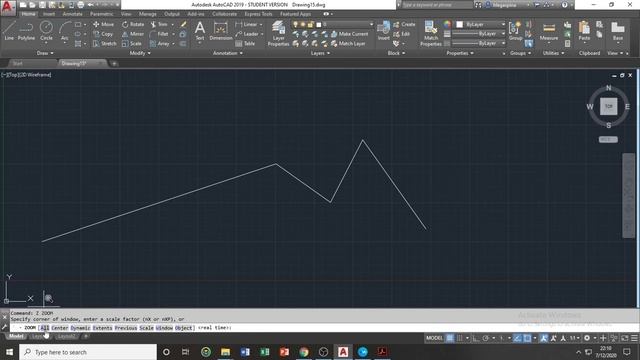Image resolution: width=640 pixels, height=360 pixels.
Task: Add a new drawing tab
Action: tap(114, 64)
